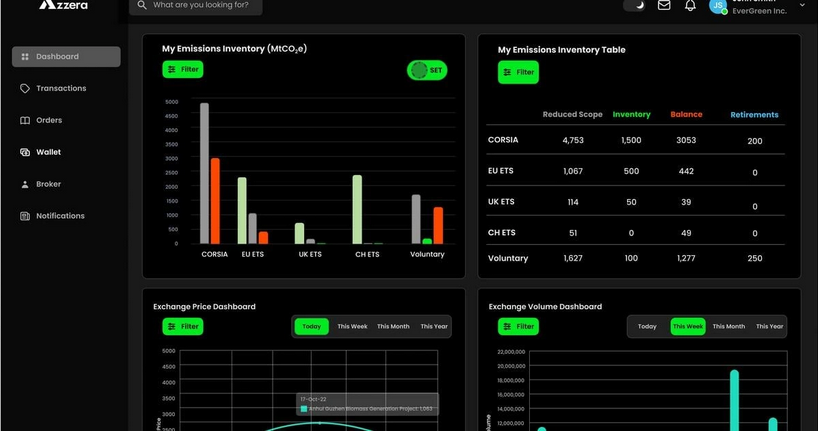Select Today tab in Exchange Volume Dashboard
The height and width of the screenshot is (435, 818).
click(647, 327)
